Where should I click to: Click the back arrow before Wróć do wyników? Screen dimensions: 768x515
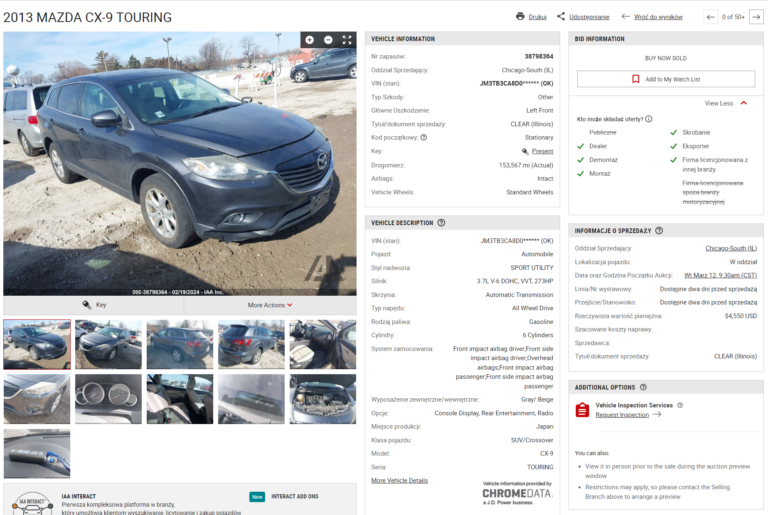point(625,16)
